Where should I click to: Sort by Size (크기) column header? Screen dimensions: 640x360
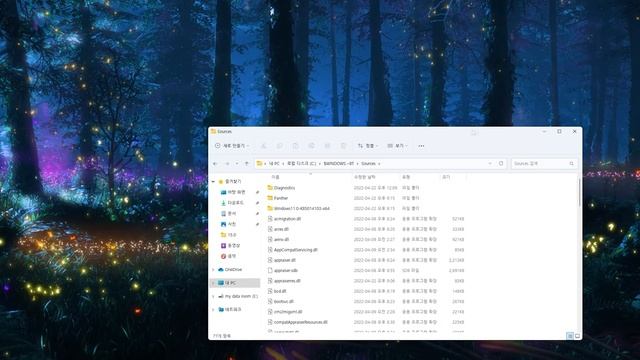tap(446, 177)
